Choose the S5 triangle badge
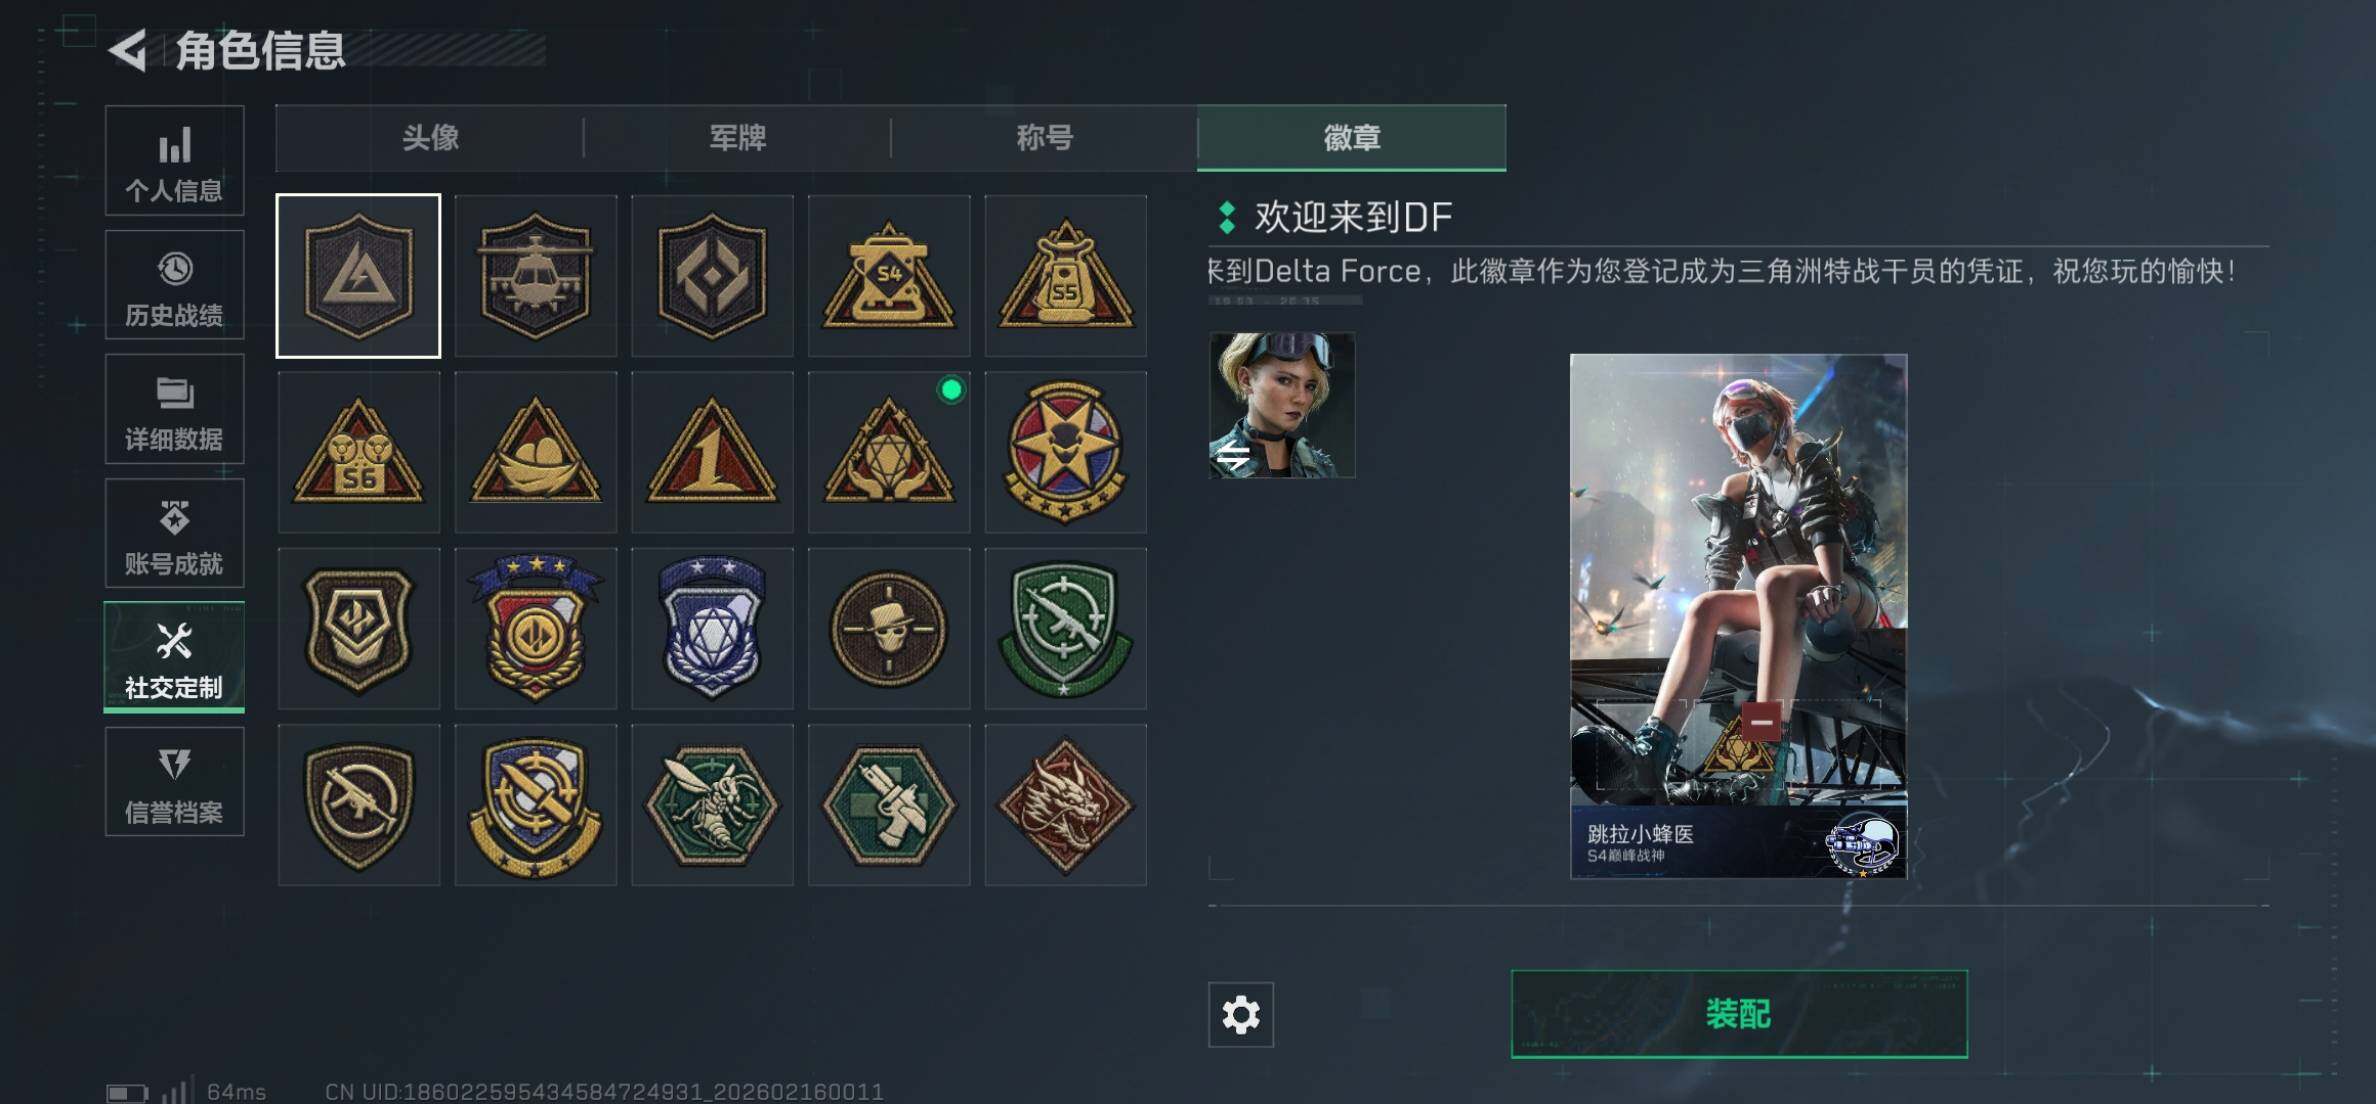This screenshot has height=1104, width=2376. click(1065, 276)
